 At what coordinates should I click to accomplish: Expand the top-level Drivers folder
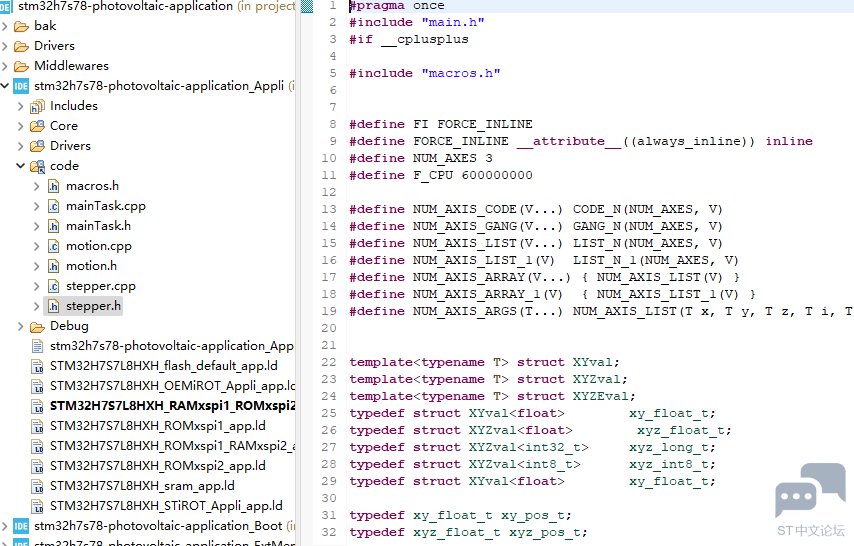(5, 46)
